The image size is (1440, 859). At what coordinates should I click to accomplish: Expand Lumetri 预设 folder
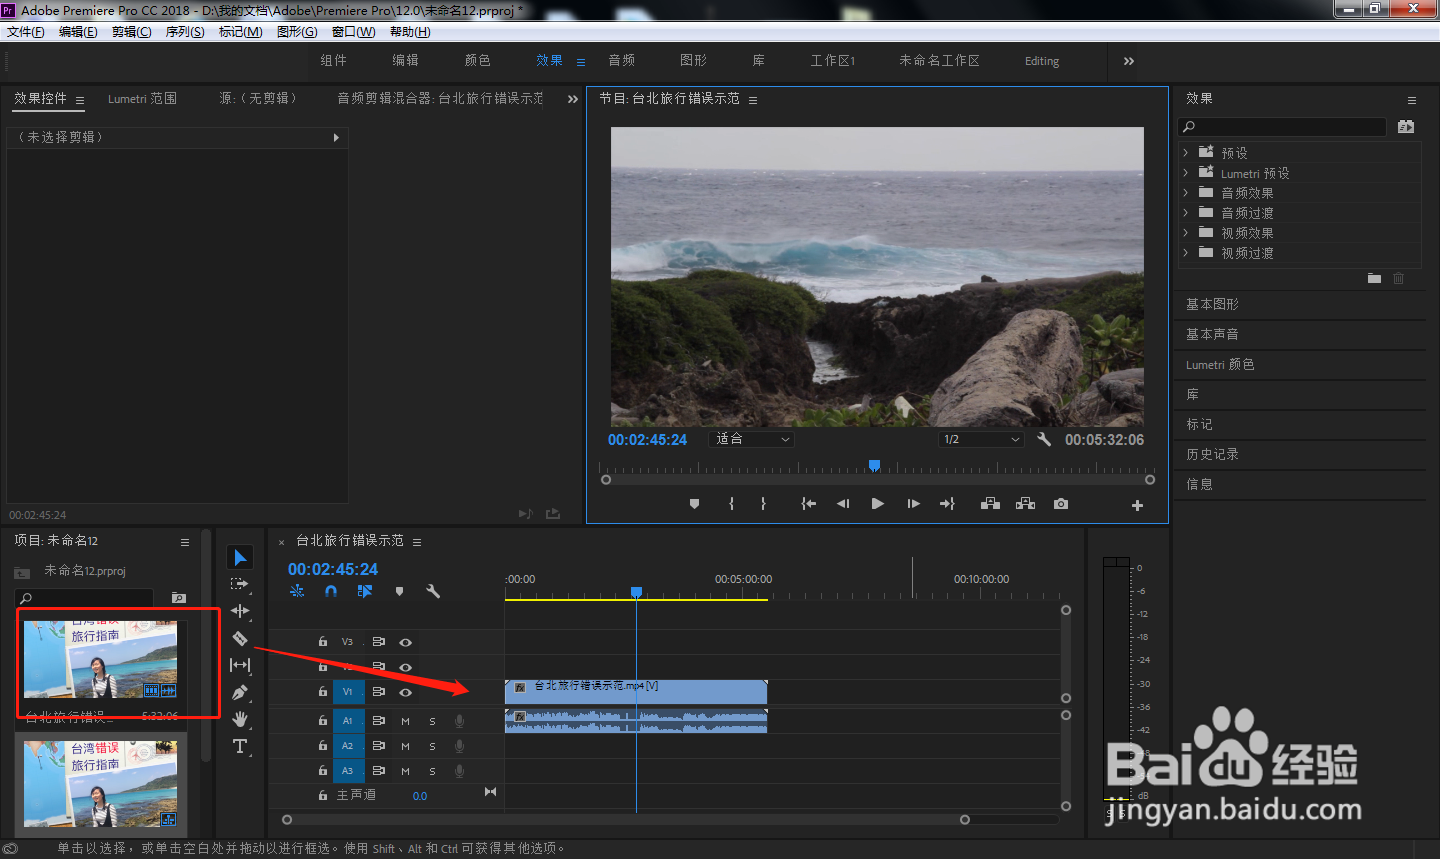point(1186,173)
